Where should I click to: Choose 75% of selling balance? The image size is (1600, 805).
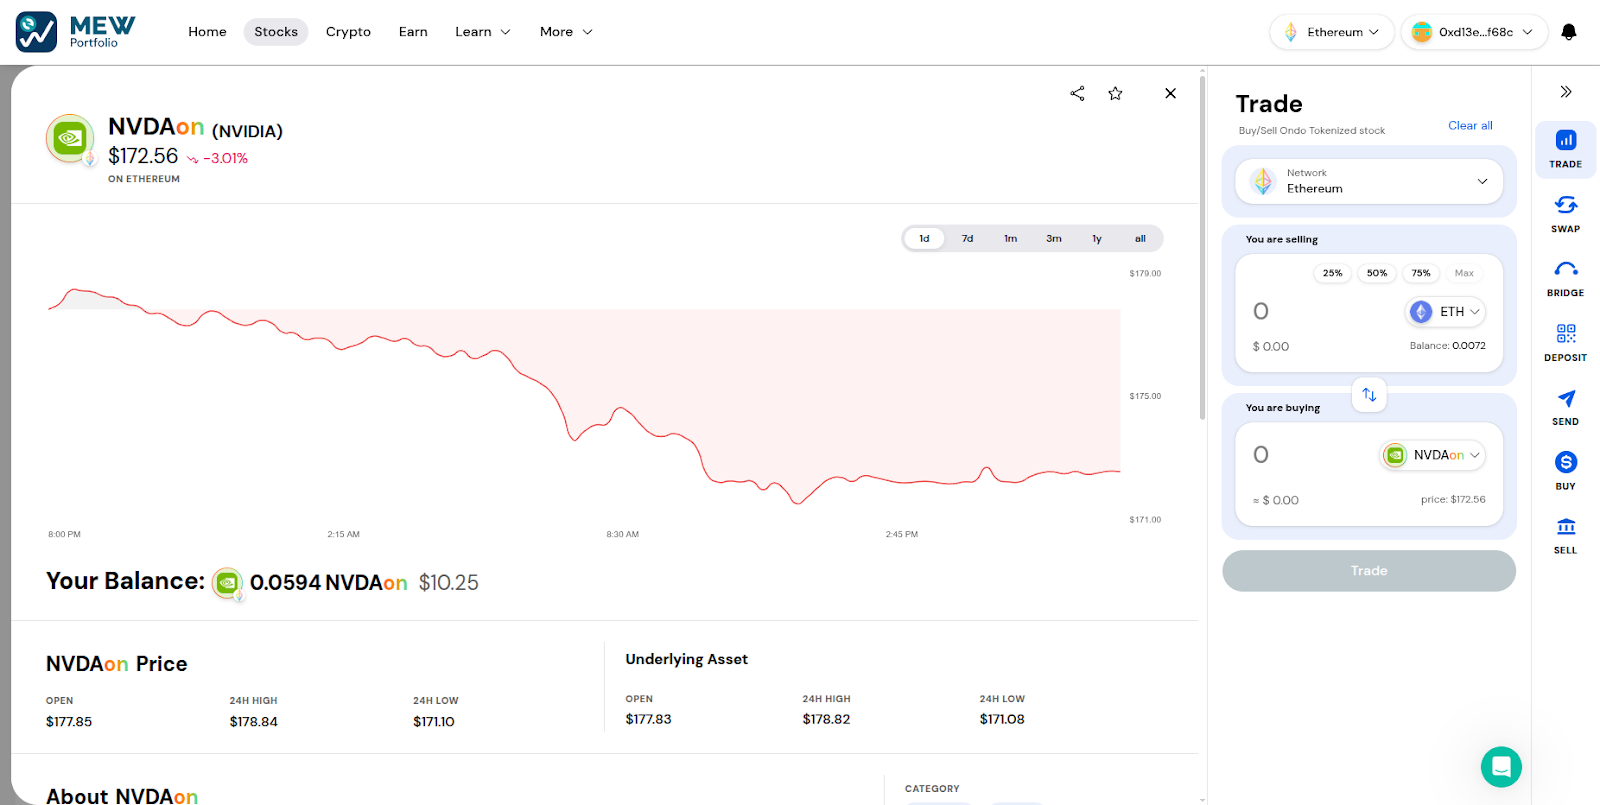(x=1421, y=273)
